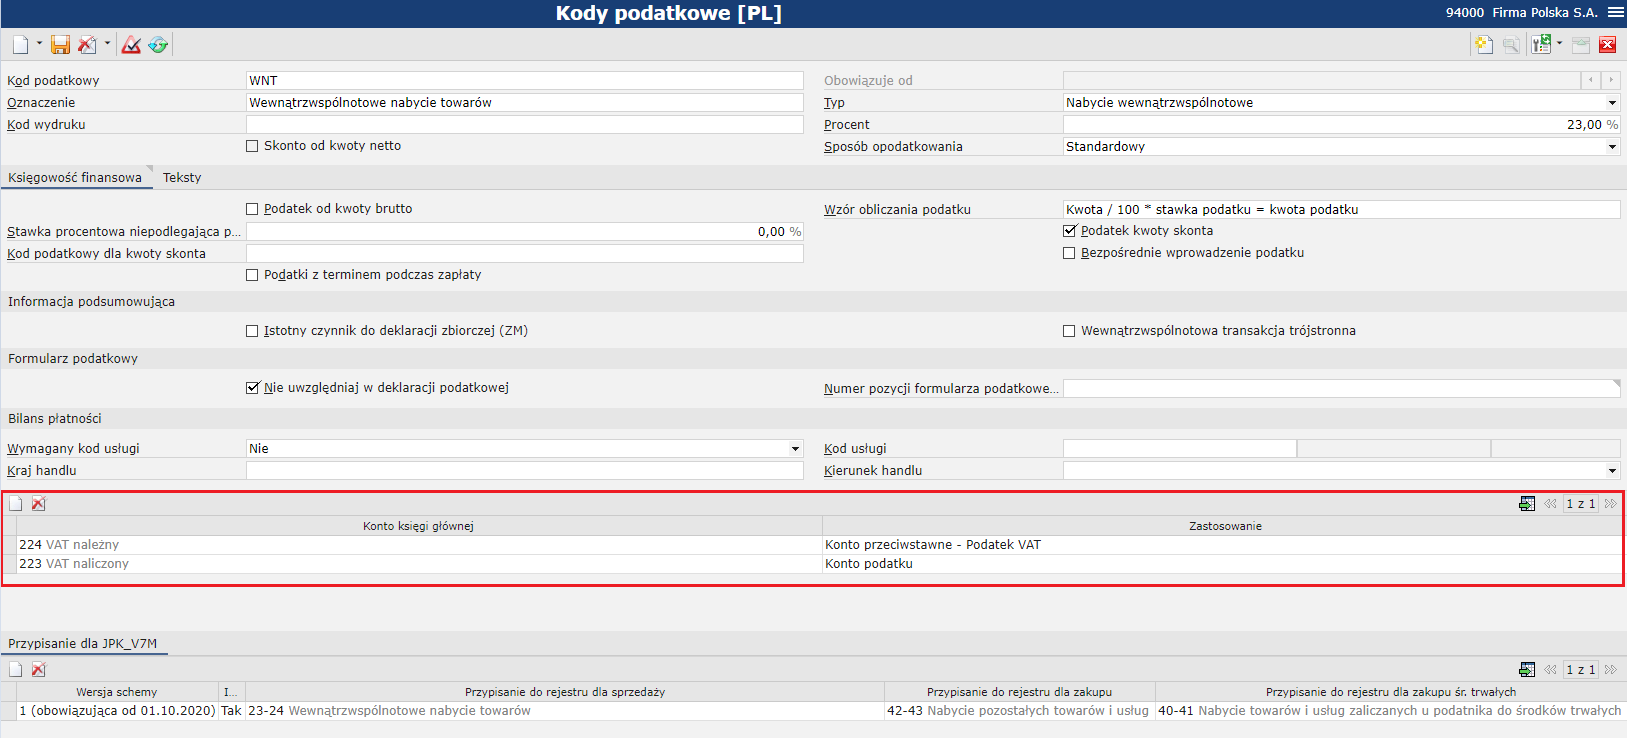Click the document search preview icon

[1511, 44]
